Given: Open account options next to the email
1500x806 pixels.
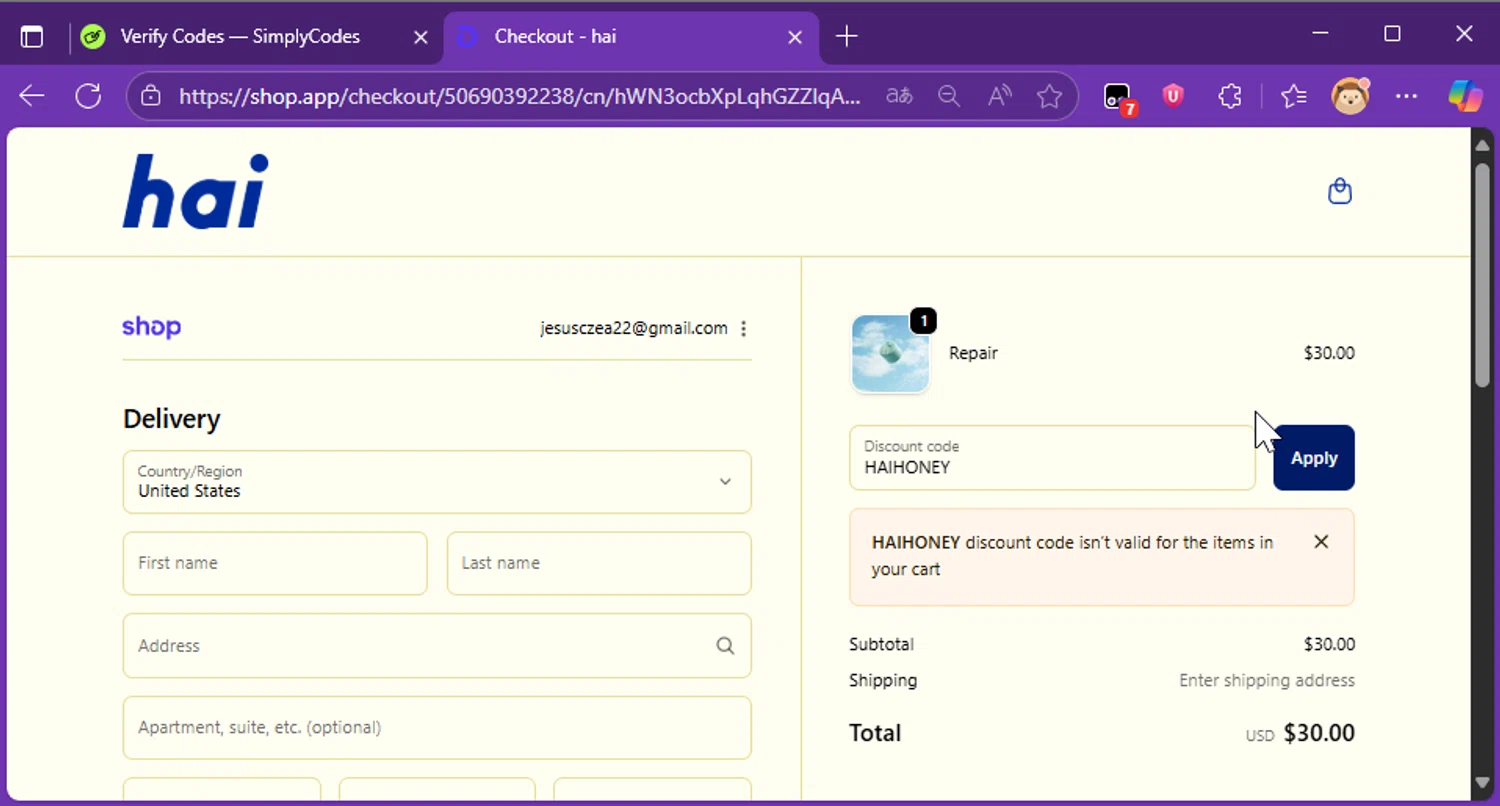Looking at the screenshot, I should click(743, 328).
